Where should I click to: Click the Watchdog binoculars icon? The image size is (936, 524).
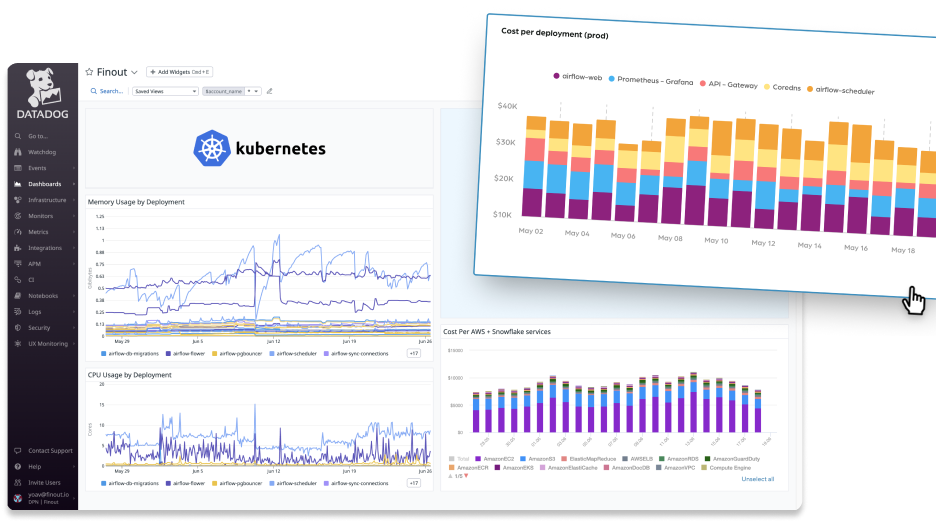[18, 152]
